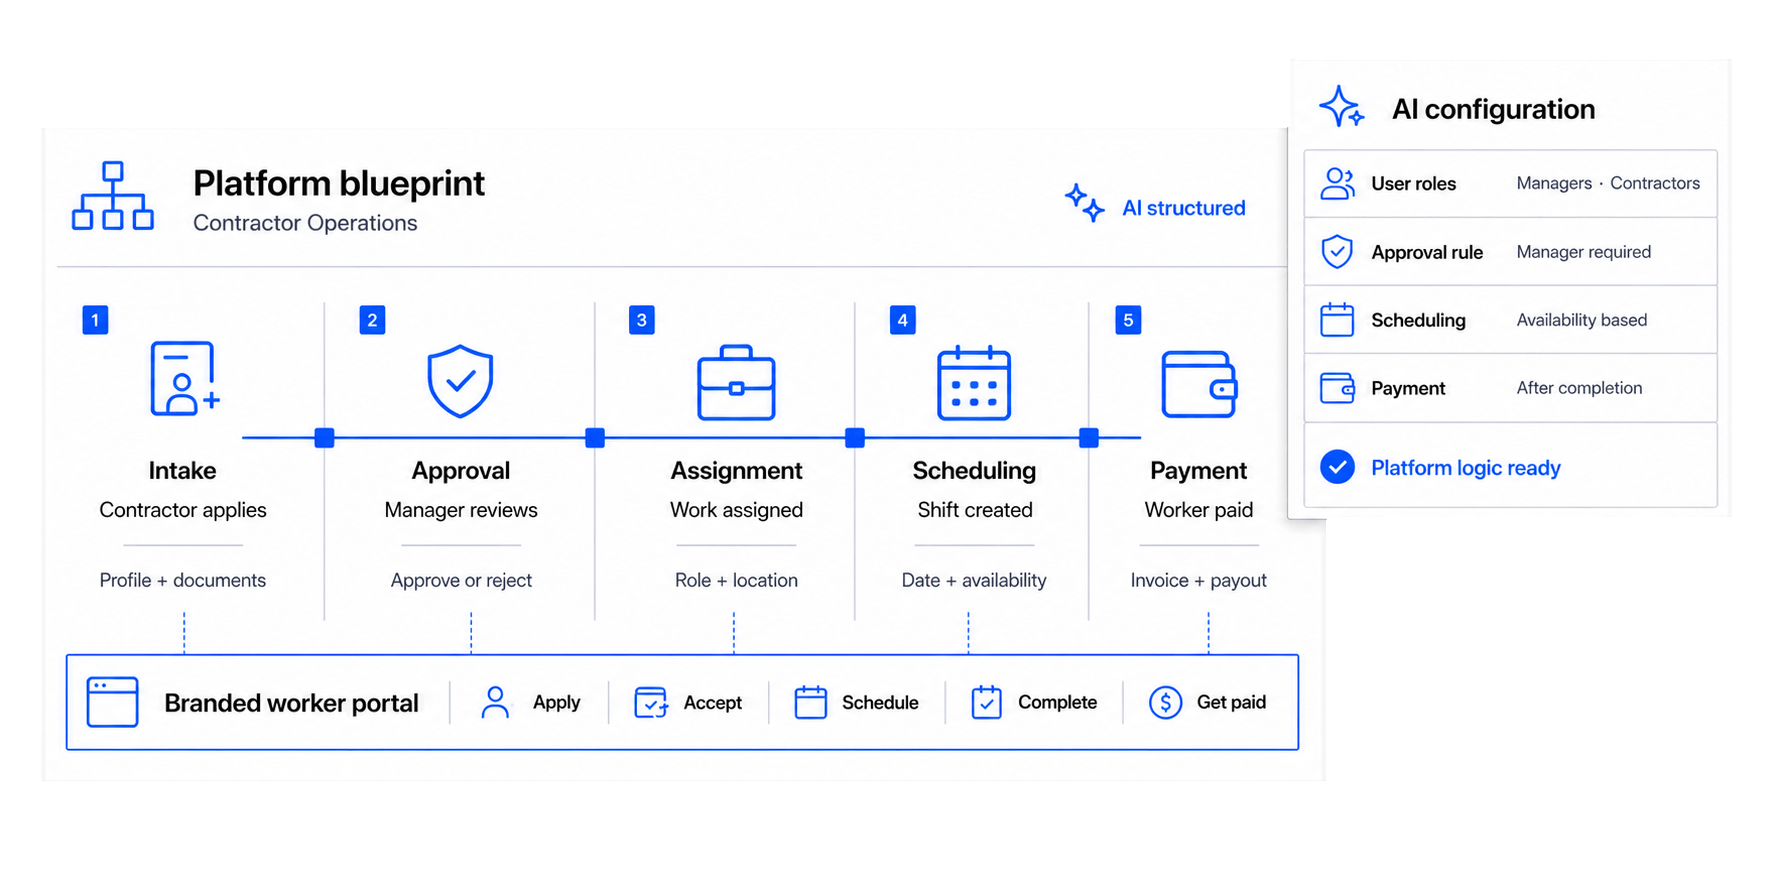The image size is (1774, 887).
Task: Click the 'Profile + documents' text
Action: (183, 580)
